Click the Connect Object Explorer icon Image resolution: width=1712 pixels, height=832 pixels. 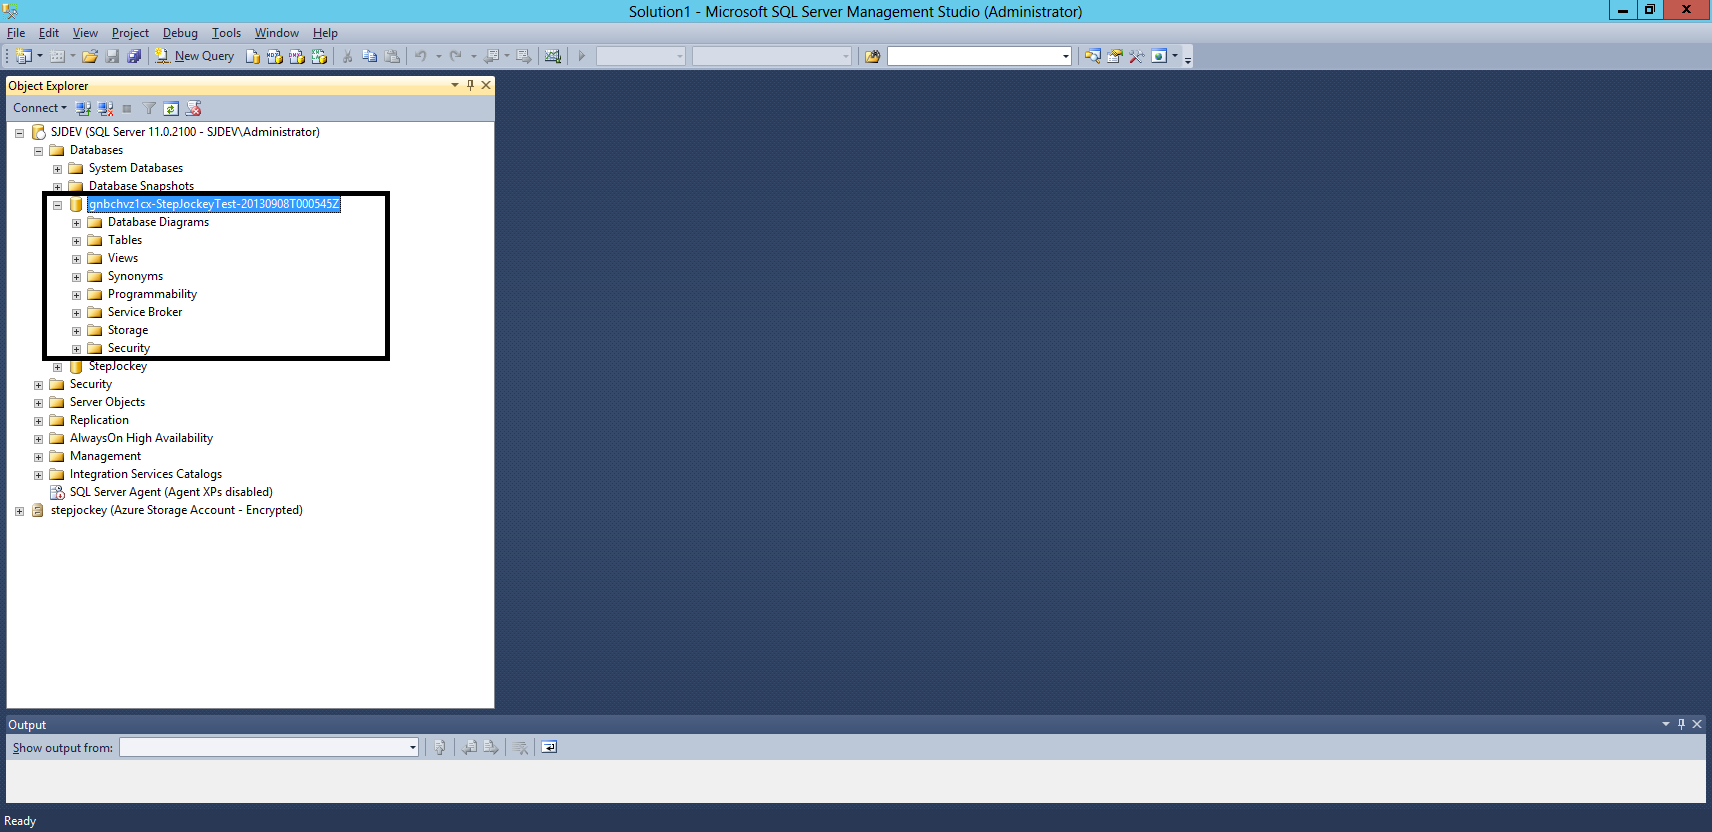pyautogui.click(x=83, y=108)
